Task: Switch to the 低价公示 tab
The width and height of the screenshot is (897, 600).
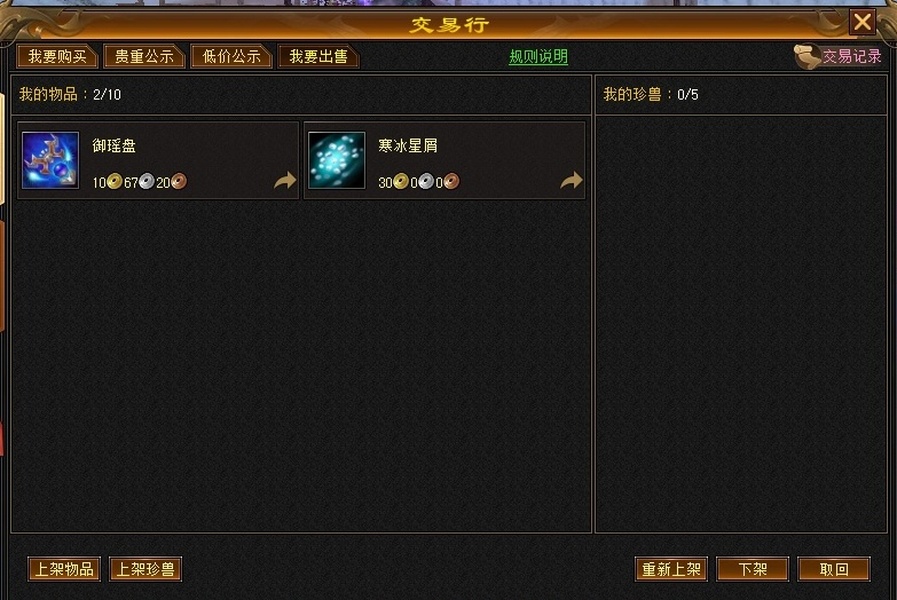Action: tap(231, 56)
